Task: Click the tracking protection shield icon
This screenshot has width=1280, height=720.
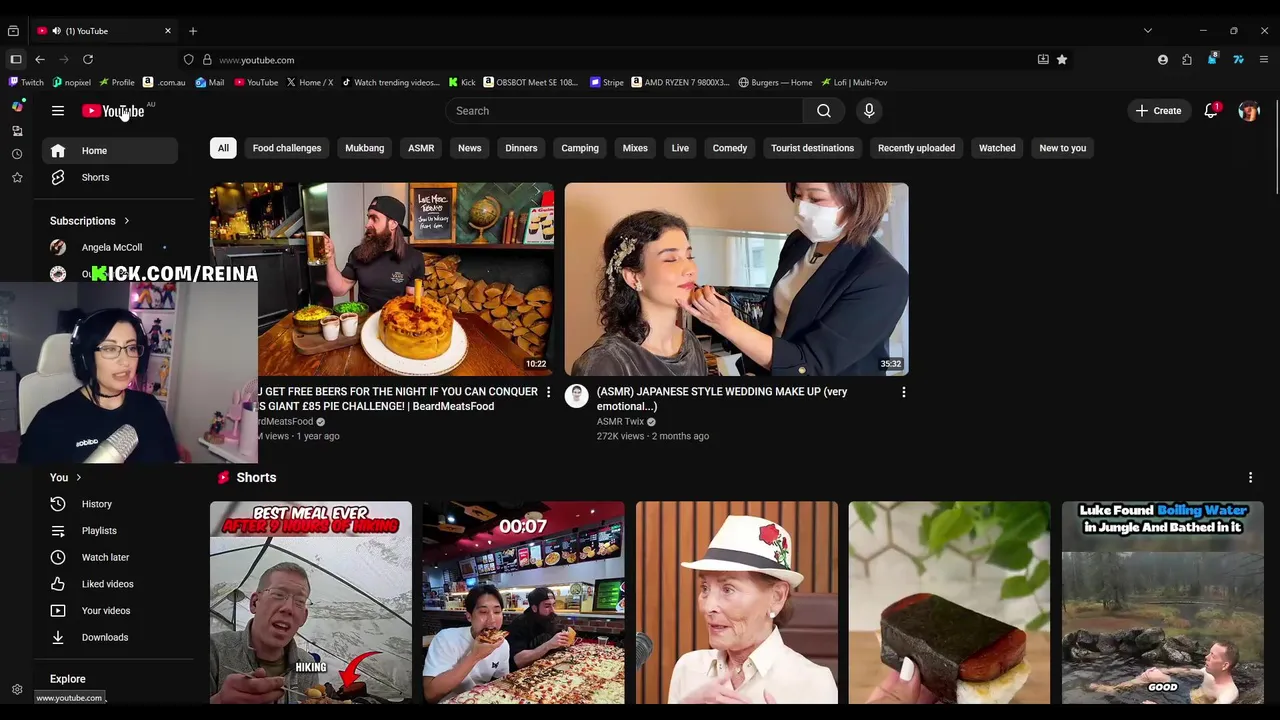Action: (x=188, y=60)
